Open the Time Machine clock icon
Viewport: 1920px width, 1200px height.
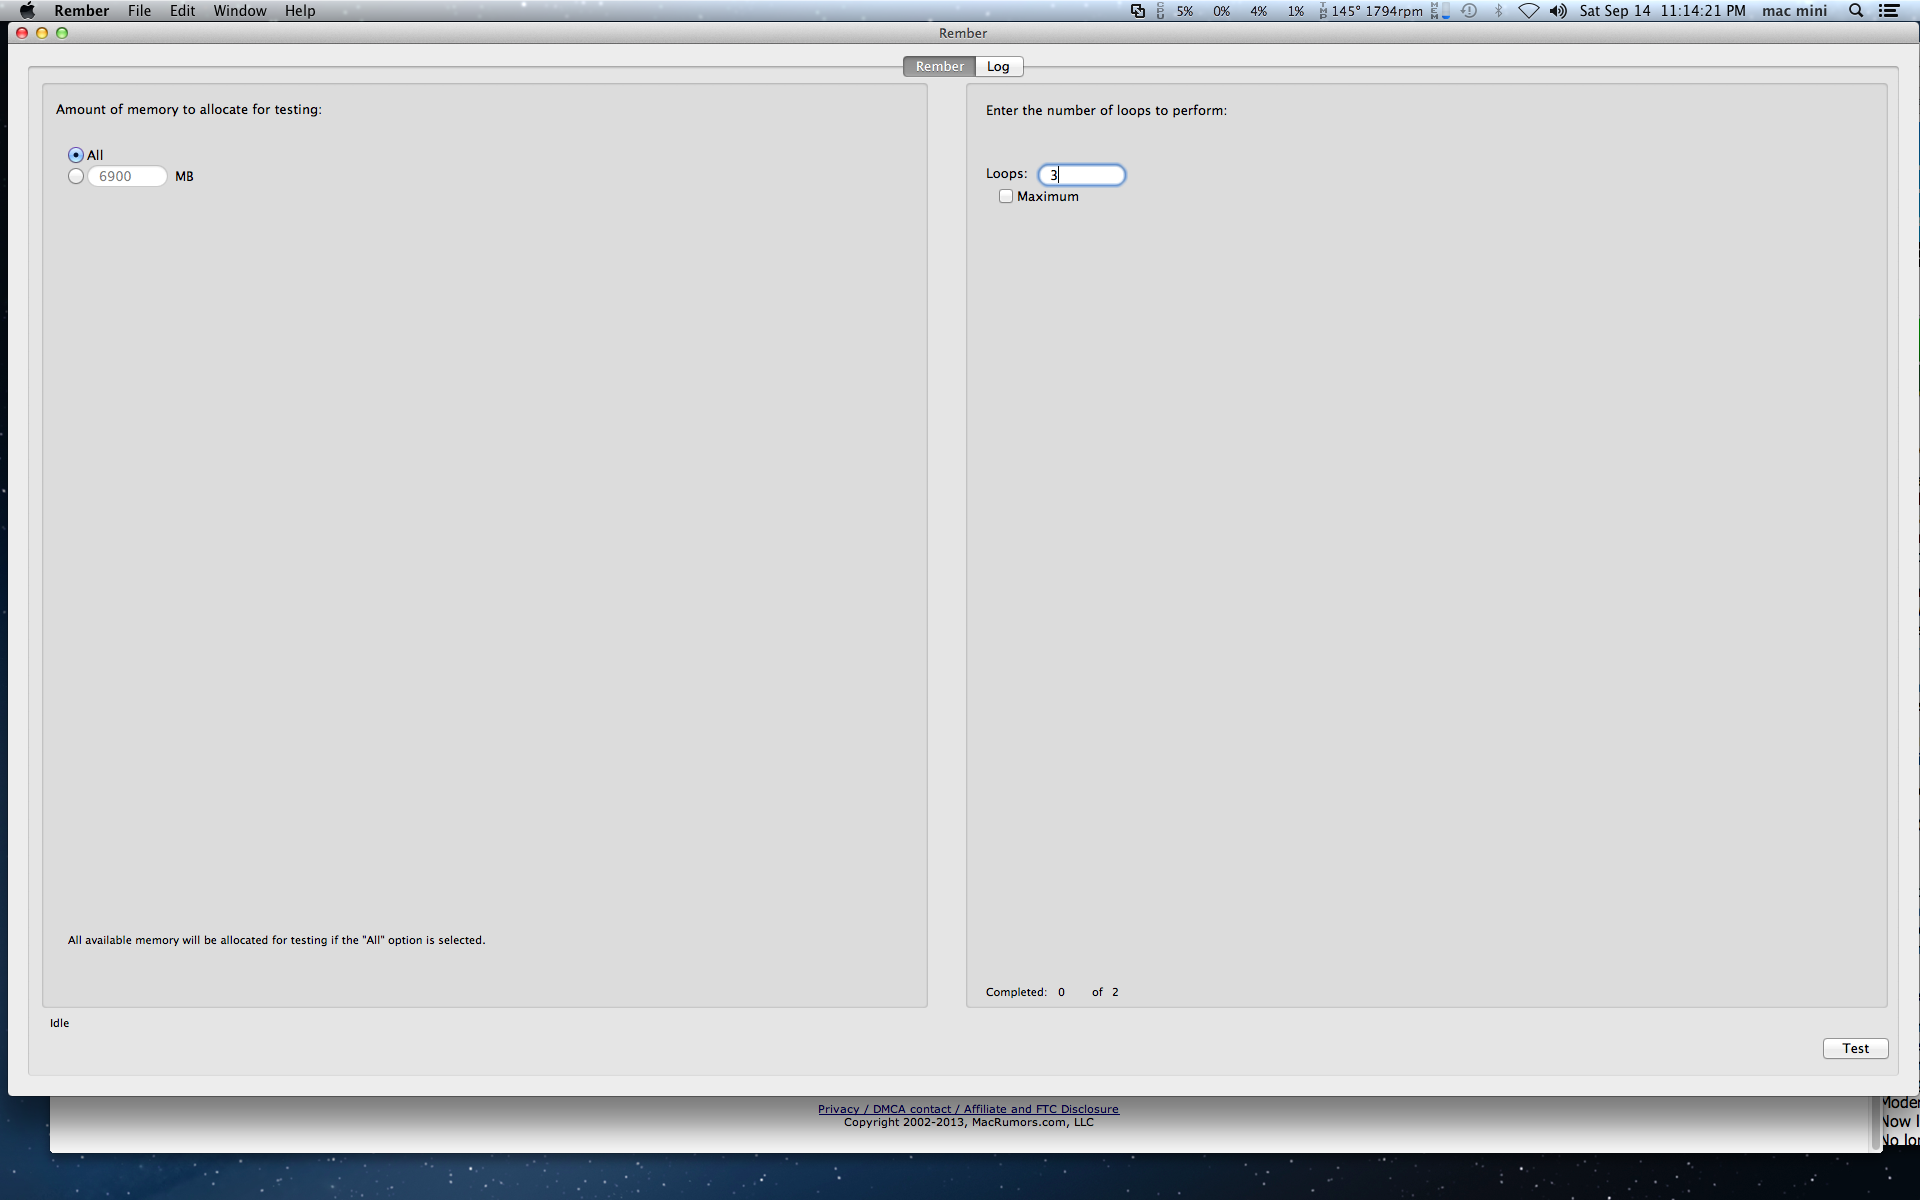(x=1469, y=11)
